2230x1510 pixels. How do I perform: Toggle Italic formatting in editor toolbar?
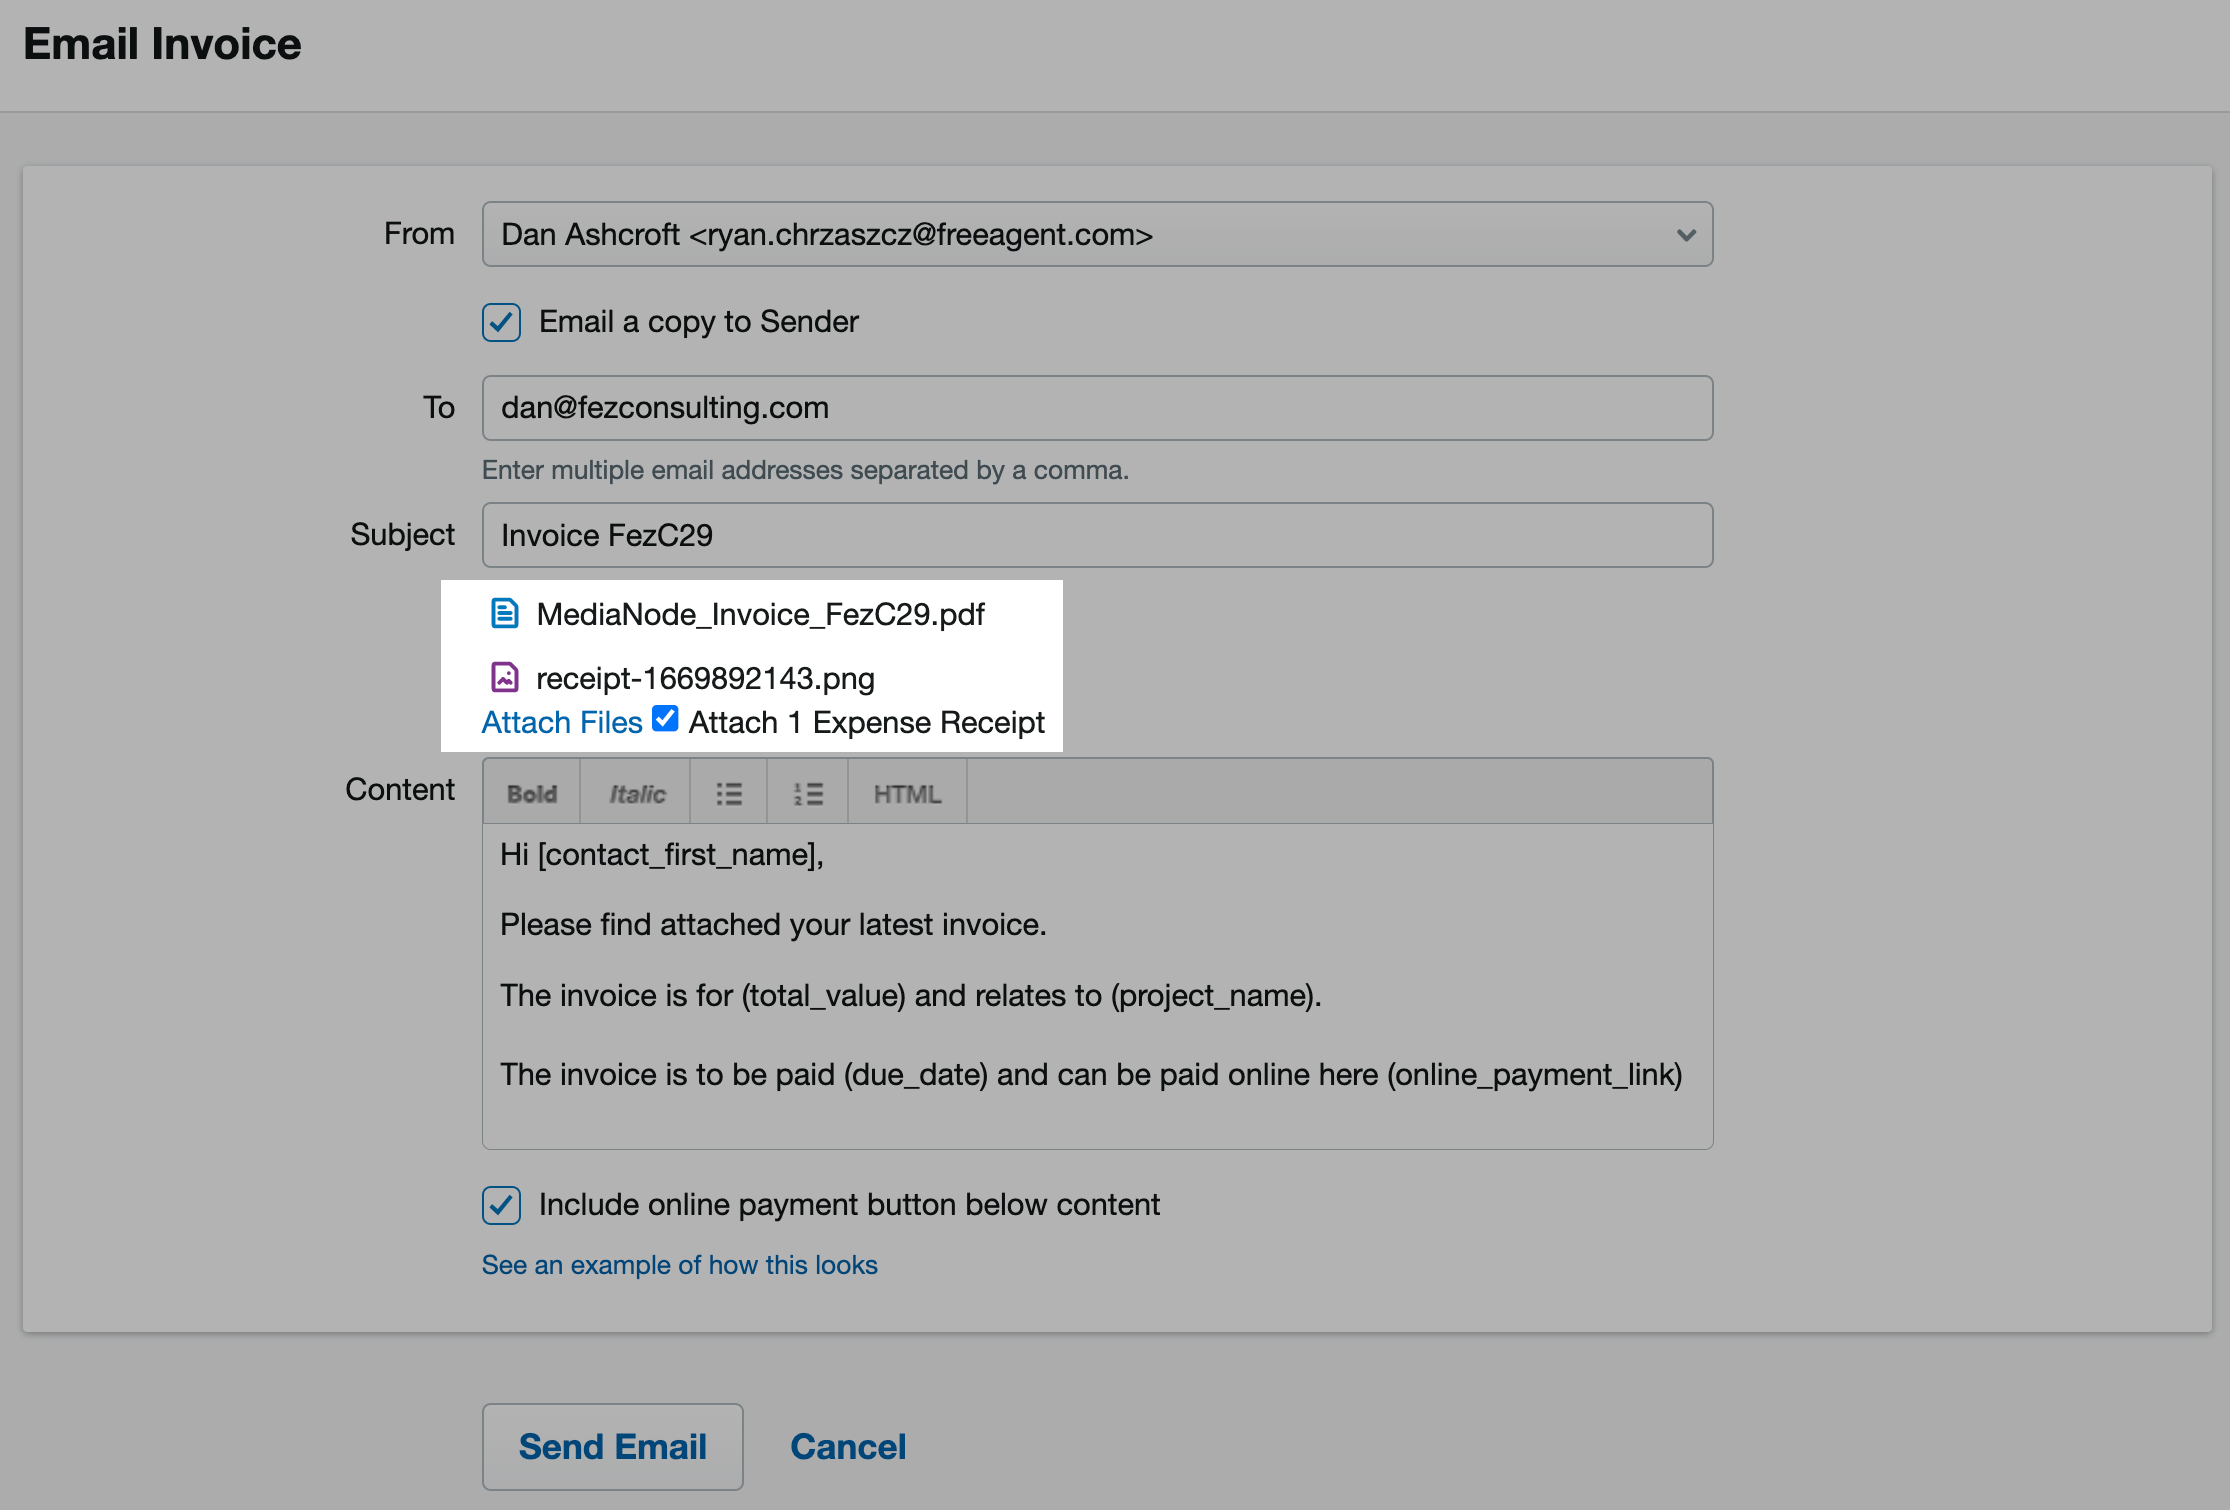pos(637,793)
